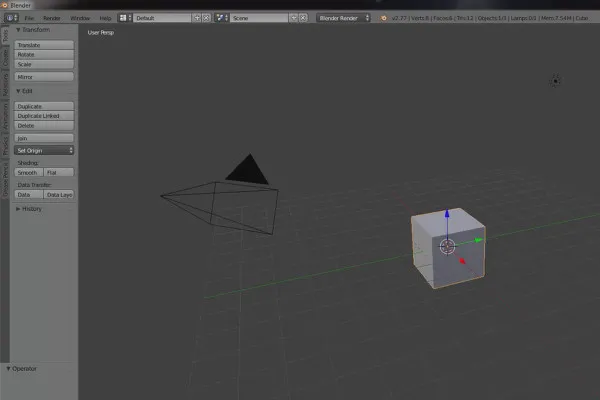
Task: Switch to the Relations tab
Action: click(x=5, y=85)
